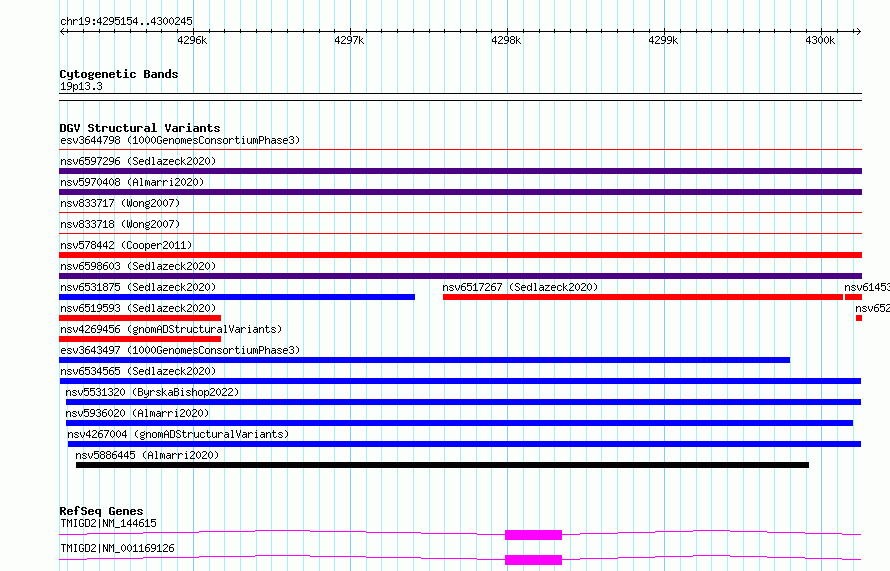Click the 4299k ruler position
Image resolution: width=890 pixels, height=571 pixels.
[x=663, y=40]
